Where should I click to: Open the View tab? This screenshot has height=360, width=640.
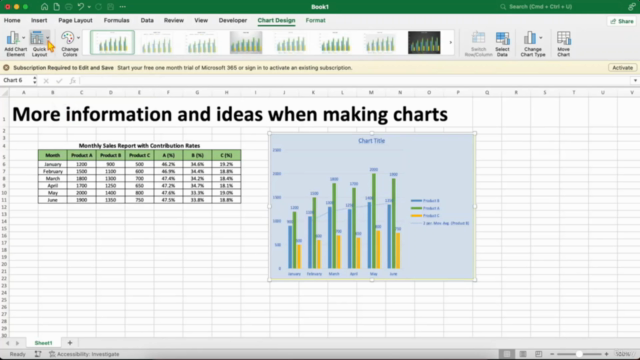(x=201, y=20)
